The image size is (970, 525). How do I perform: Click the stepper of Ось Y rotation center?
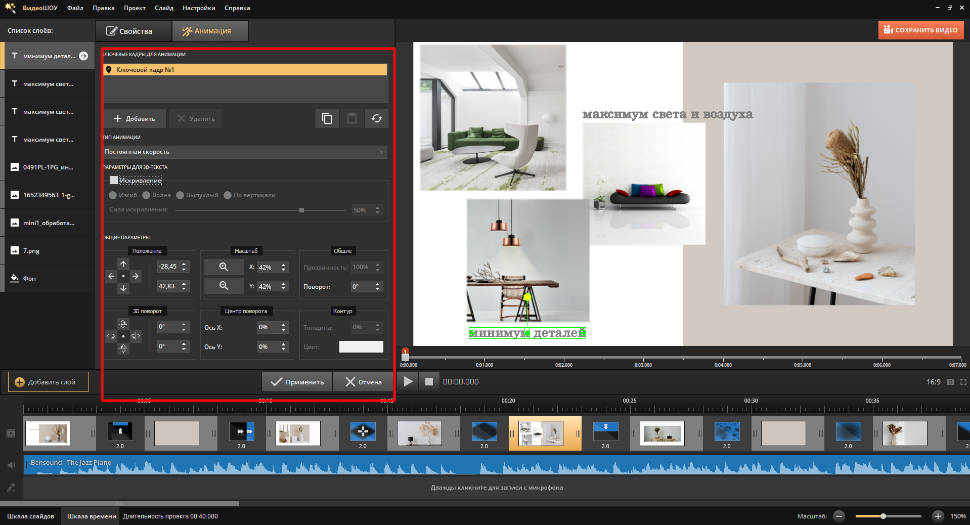point(283,346)
